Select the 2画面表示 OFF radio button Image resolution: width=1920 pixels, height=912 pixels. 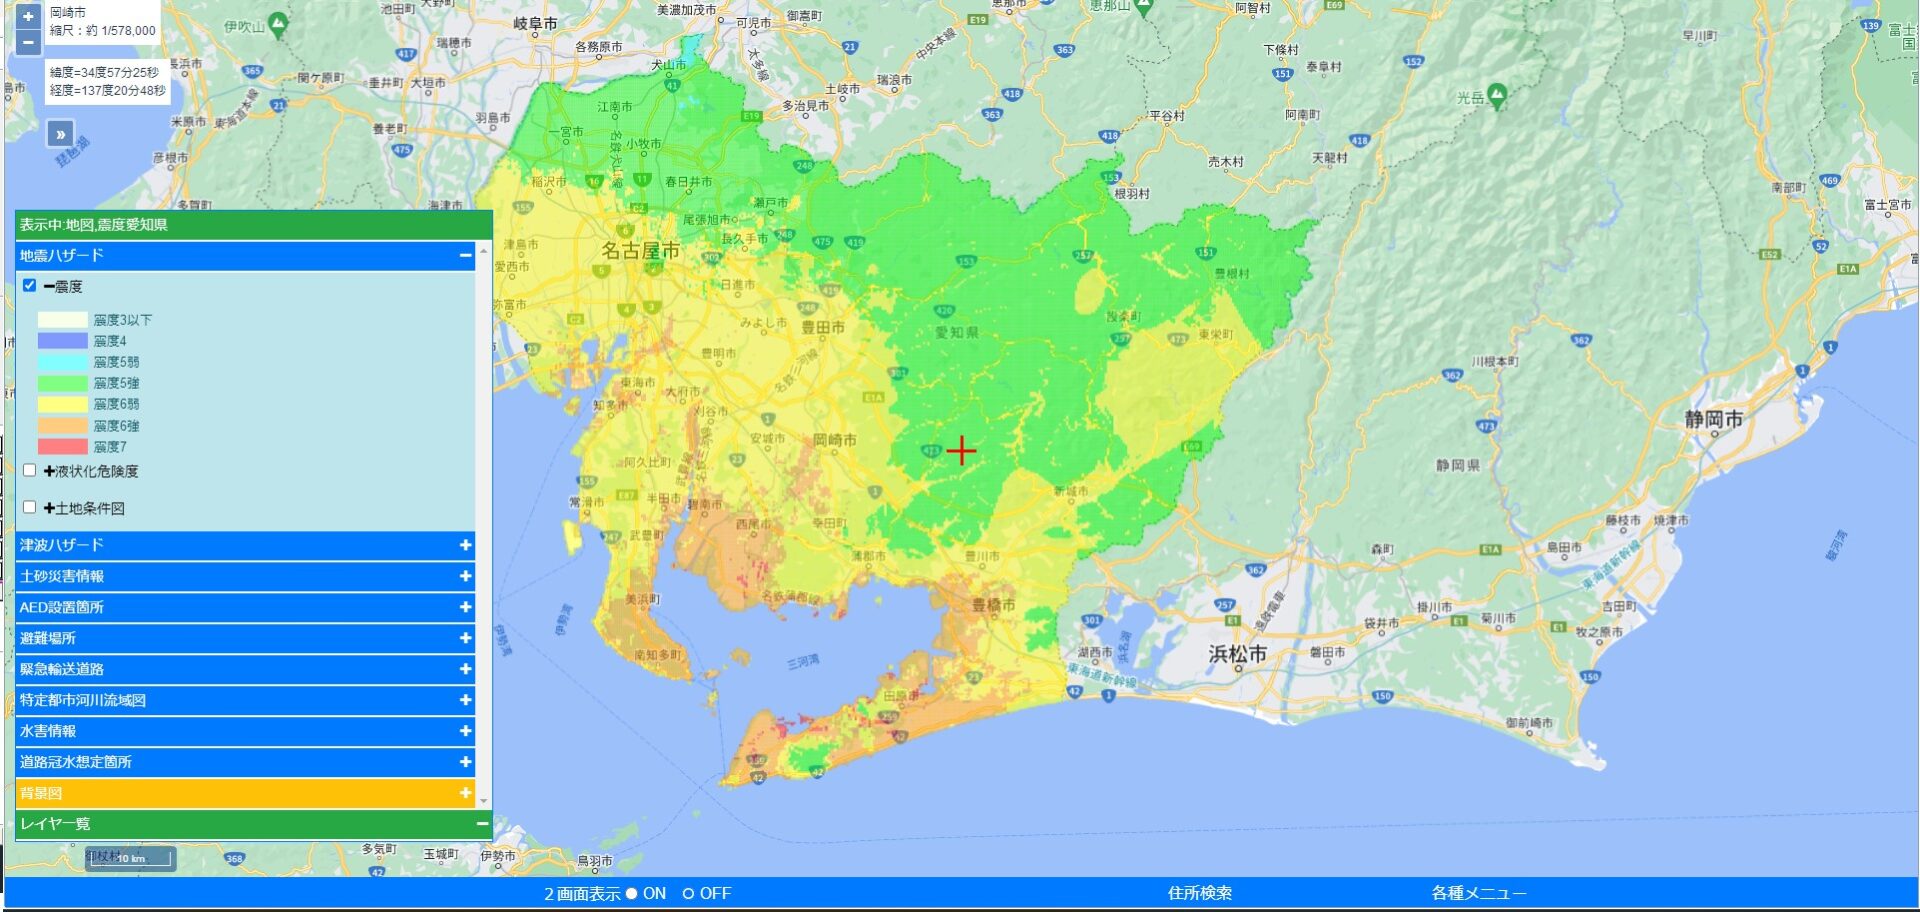(688, 894)
